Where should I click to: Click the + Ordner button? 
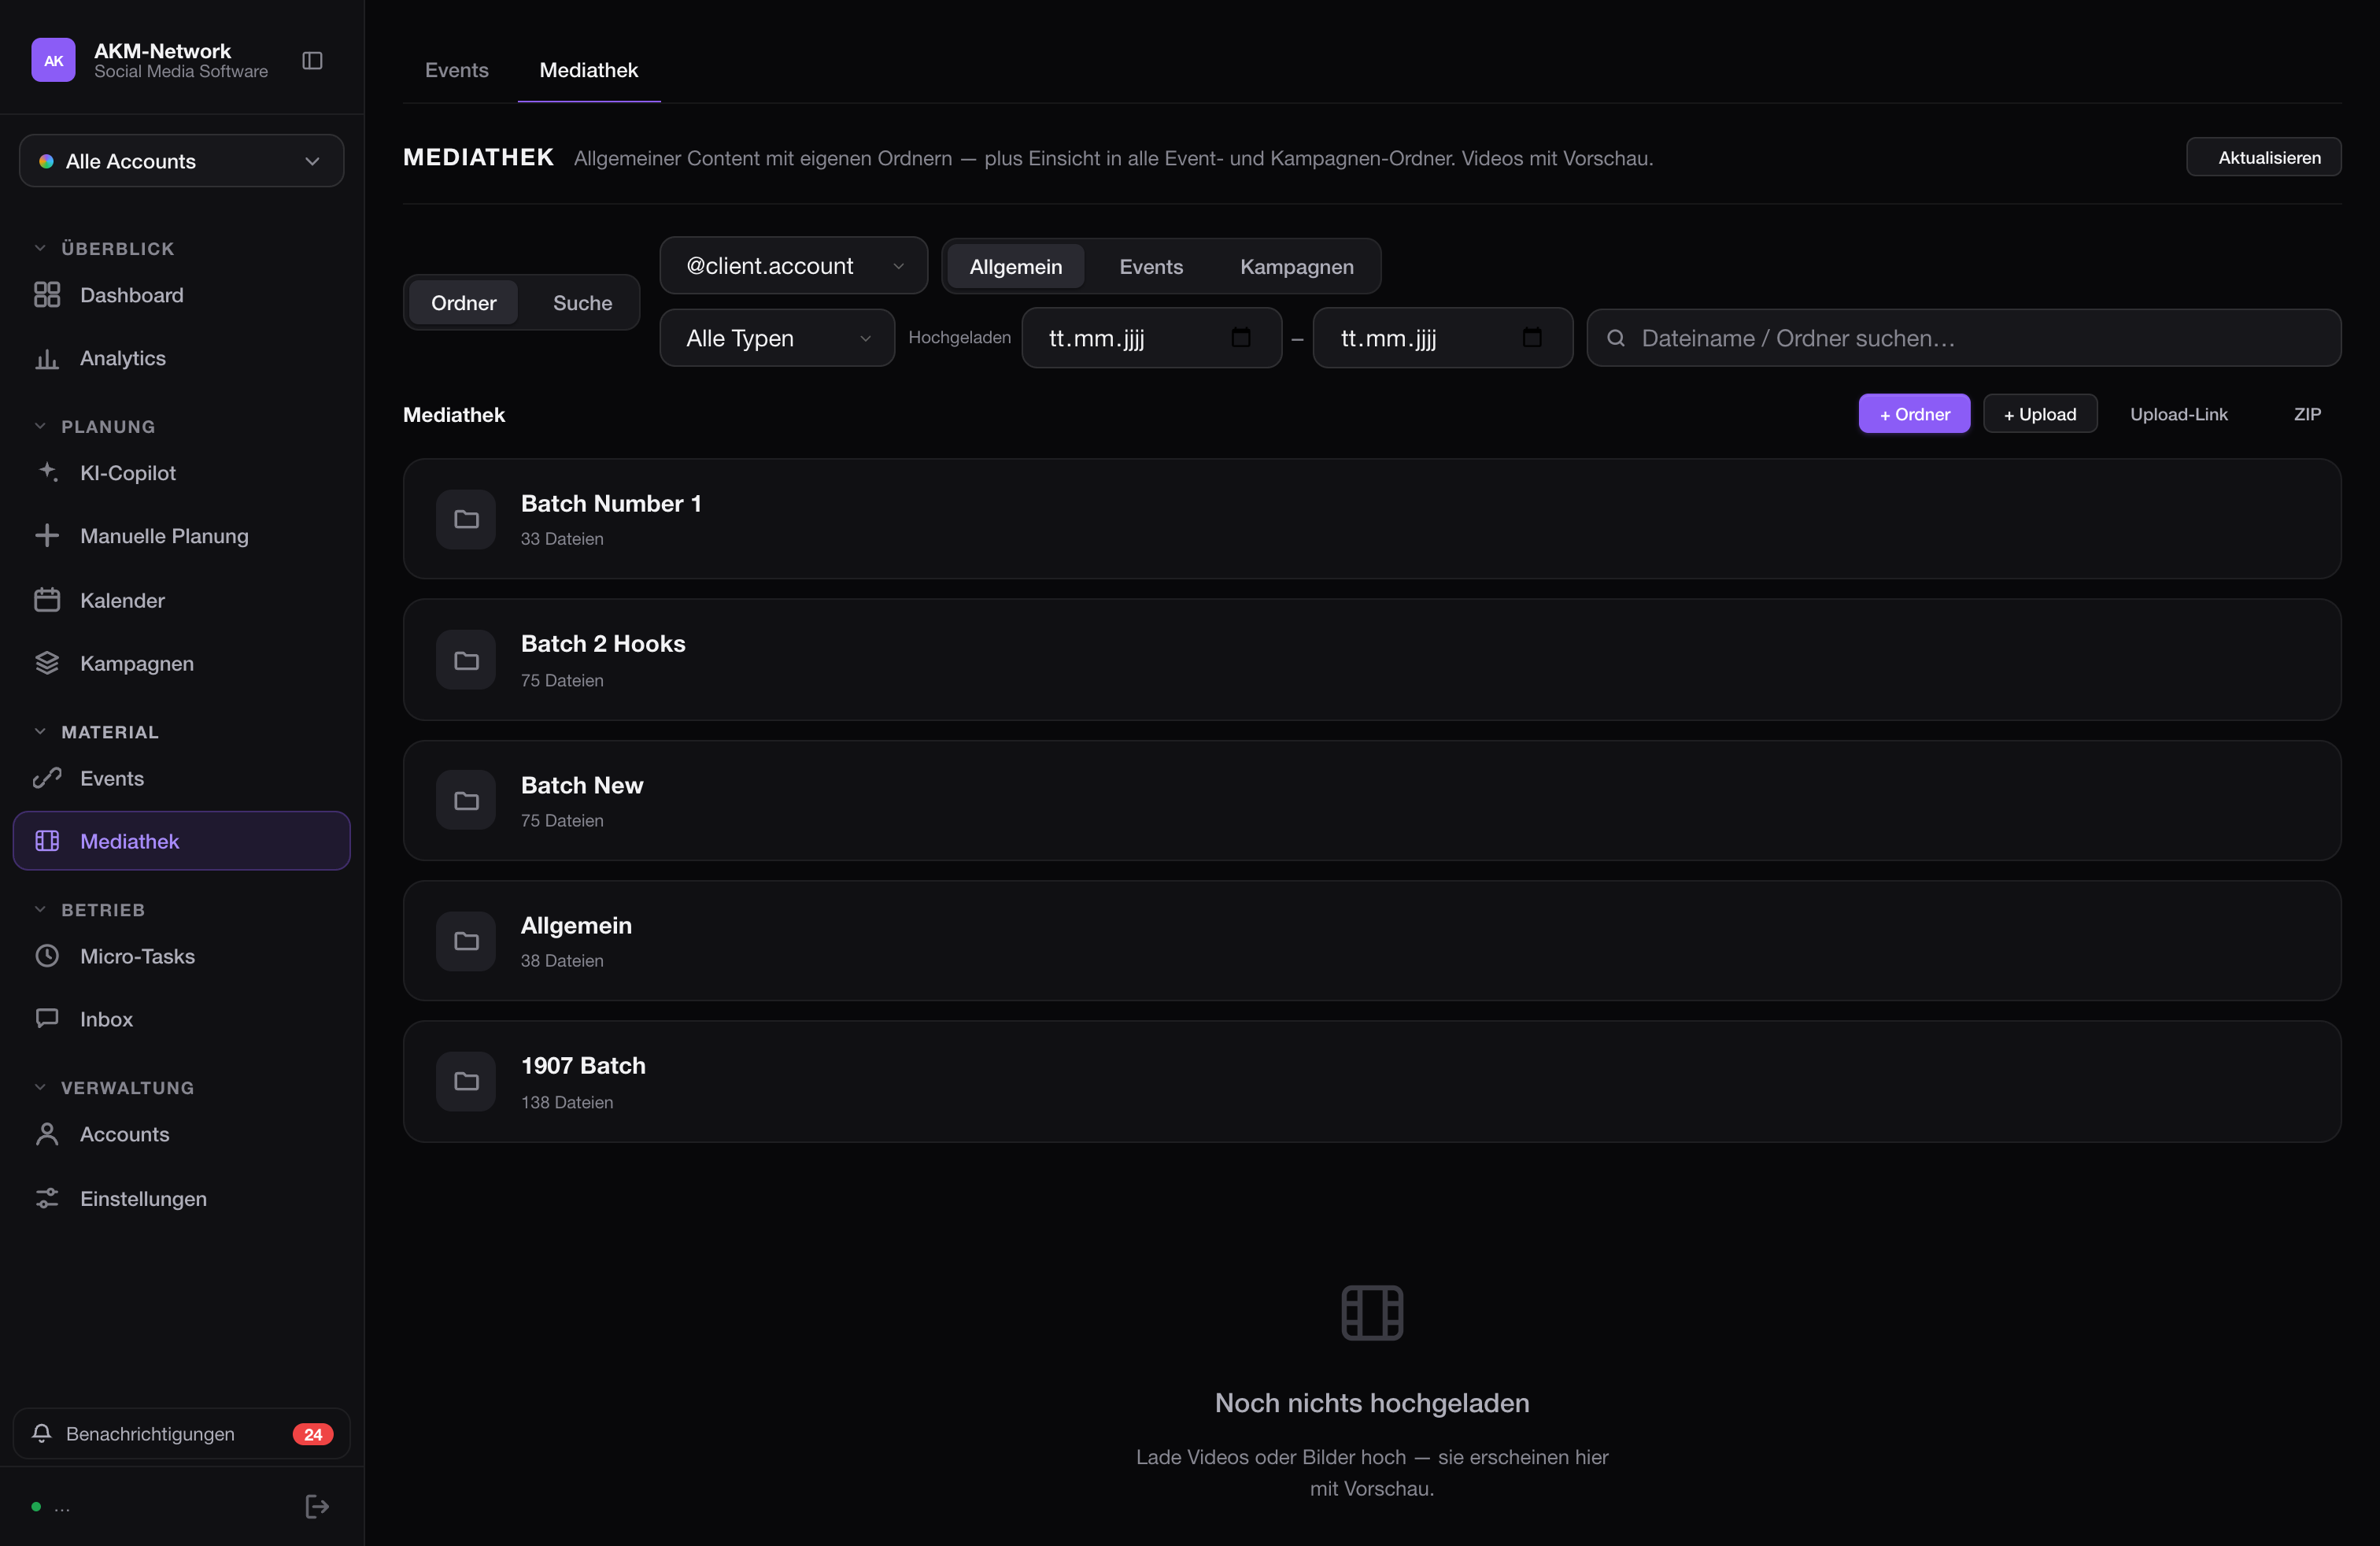pos(1914,414)
